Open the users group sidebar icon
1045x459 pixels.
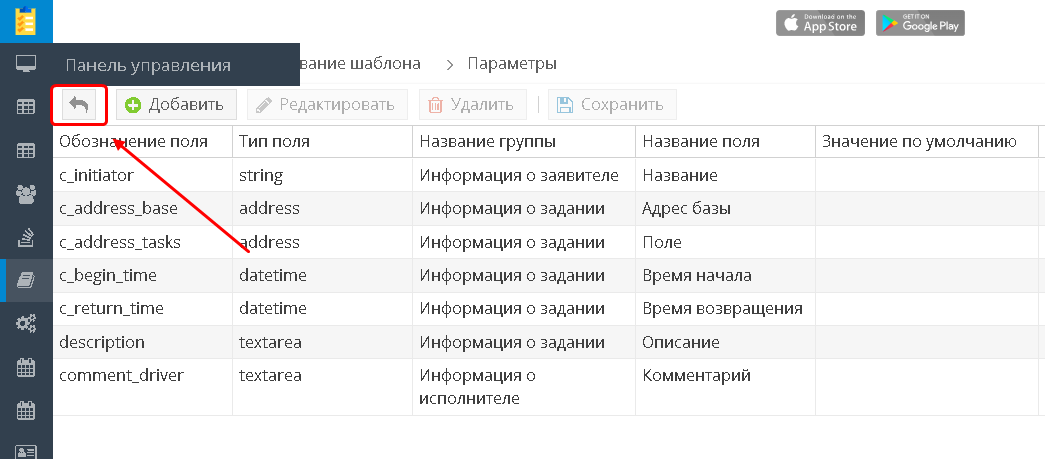26,194
